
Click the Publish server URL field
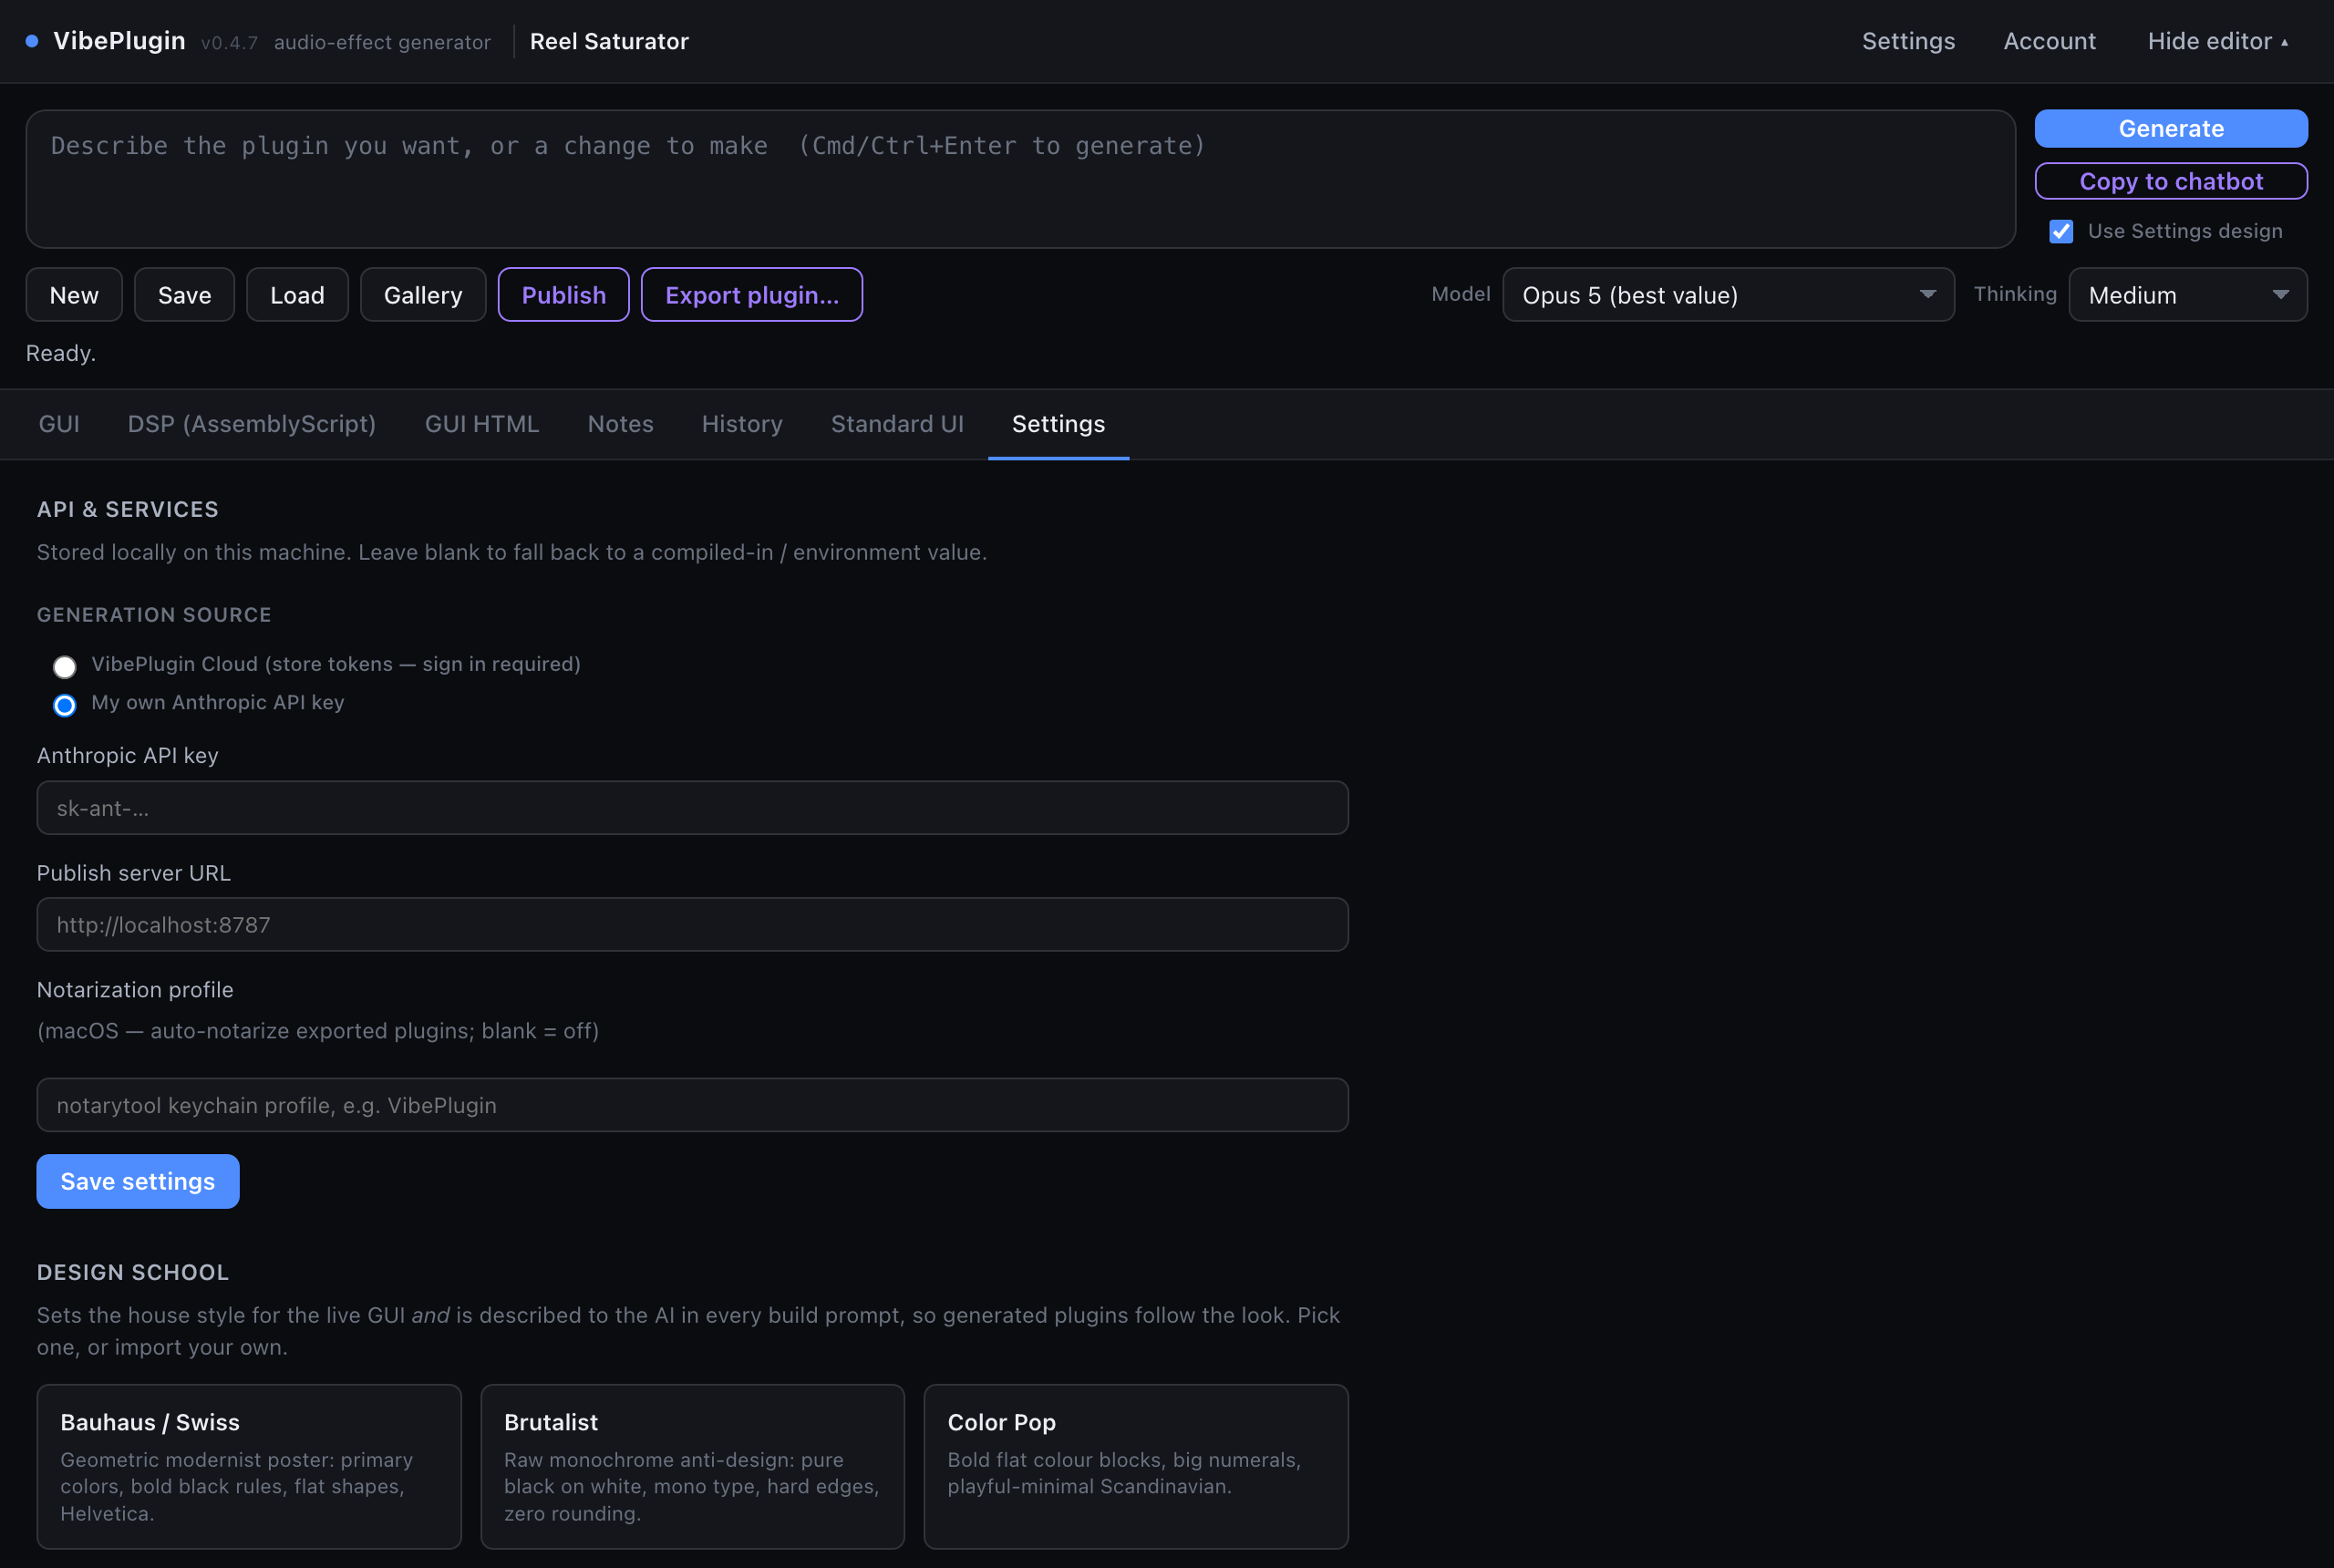(x=692, y=924)
